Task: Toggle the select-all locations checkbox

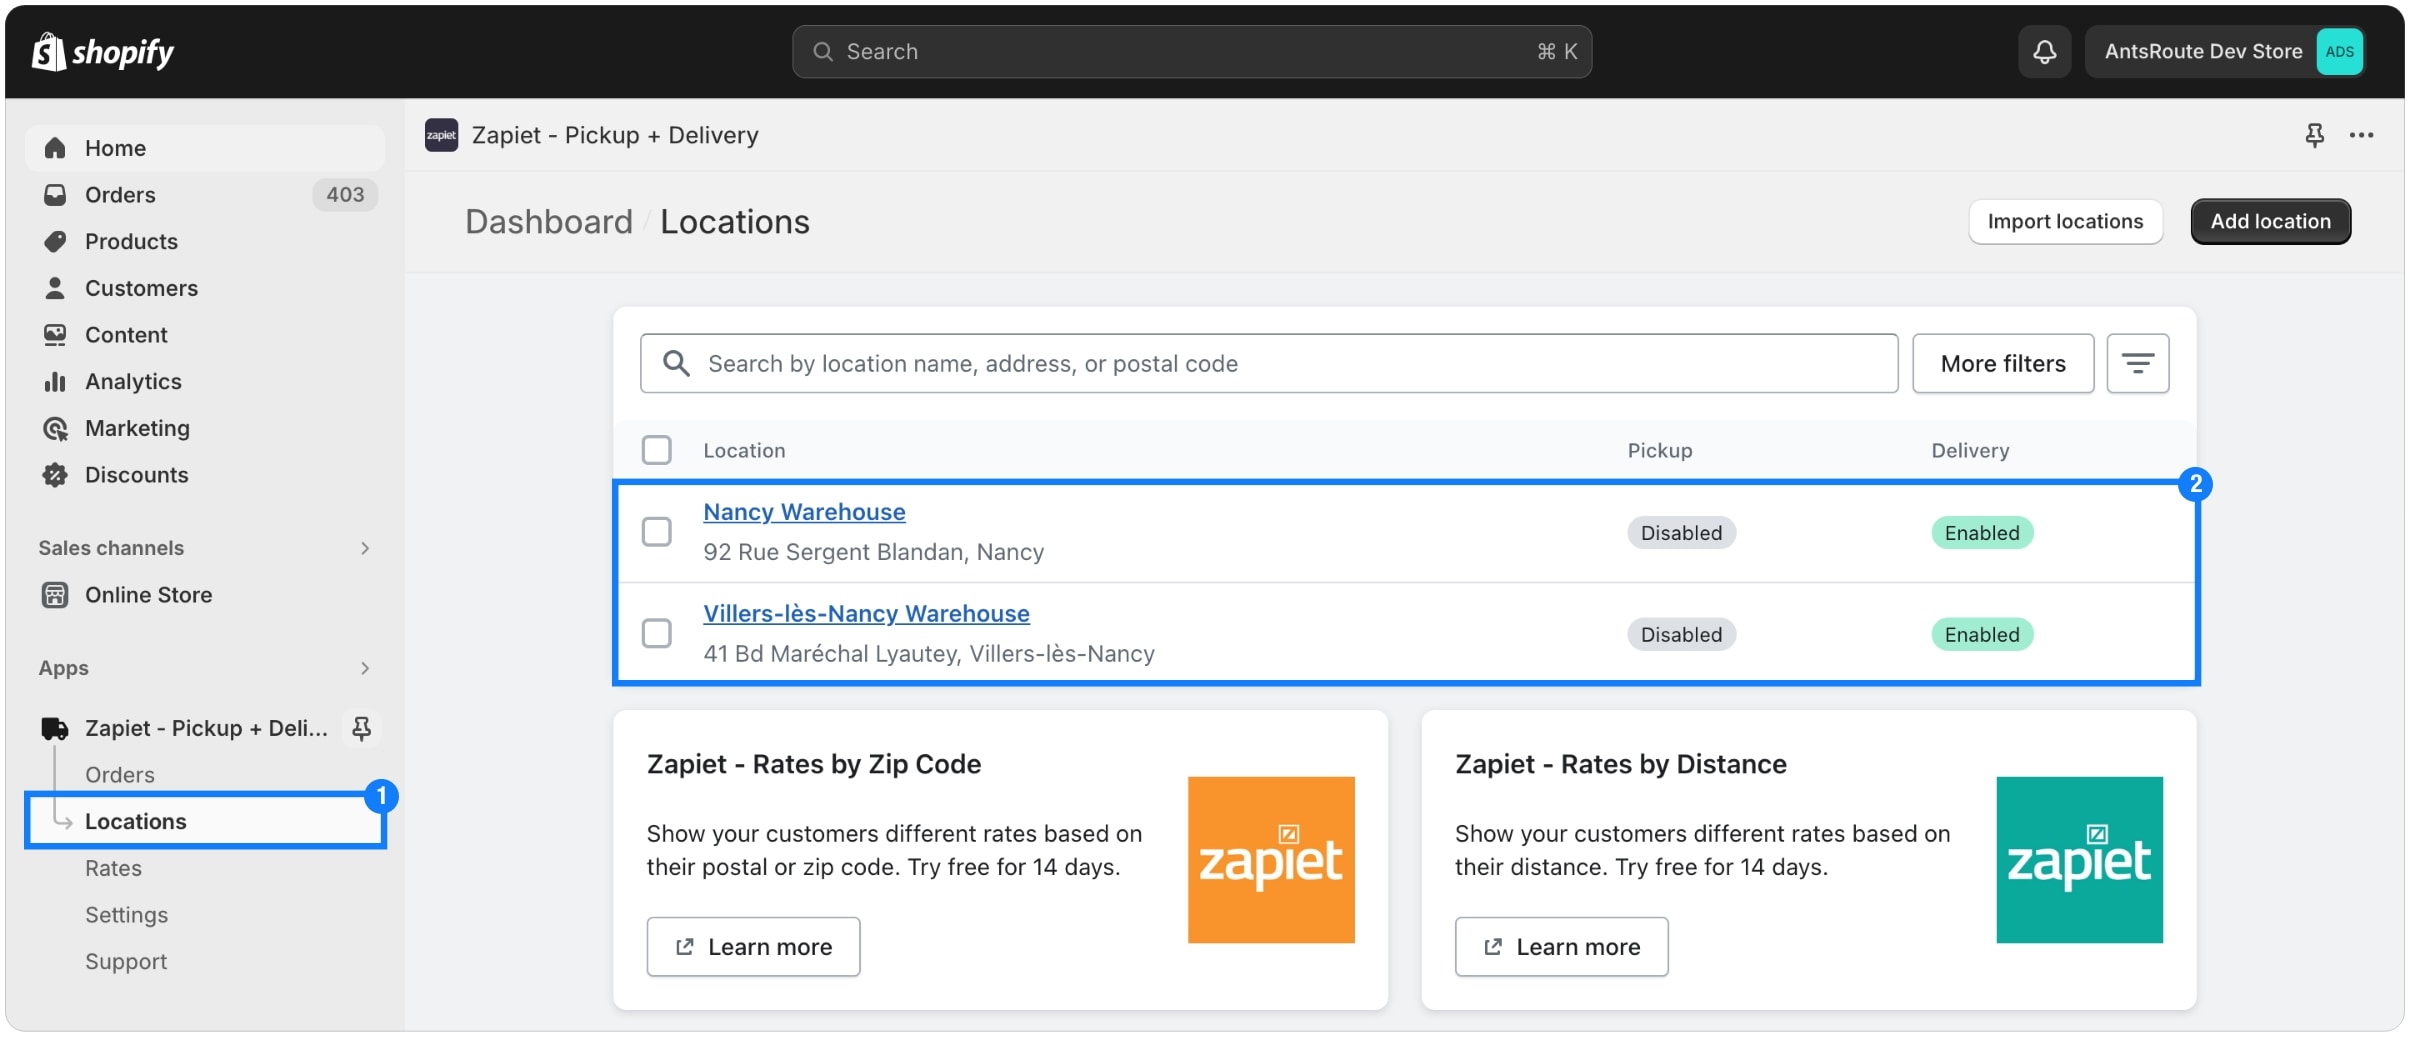Action: [657, 450]
